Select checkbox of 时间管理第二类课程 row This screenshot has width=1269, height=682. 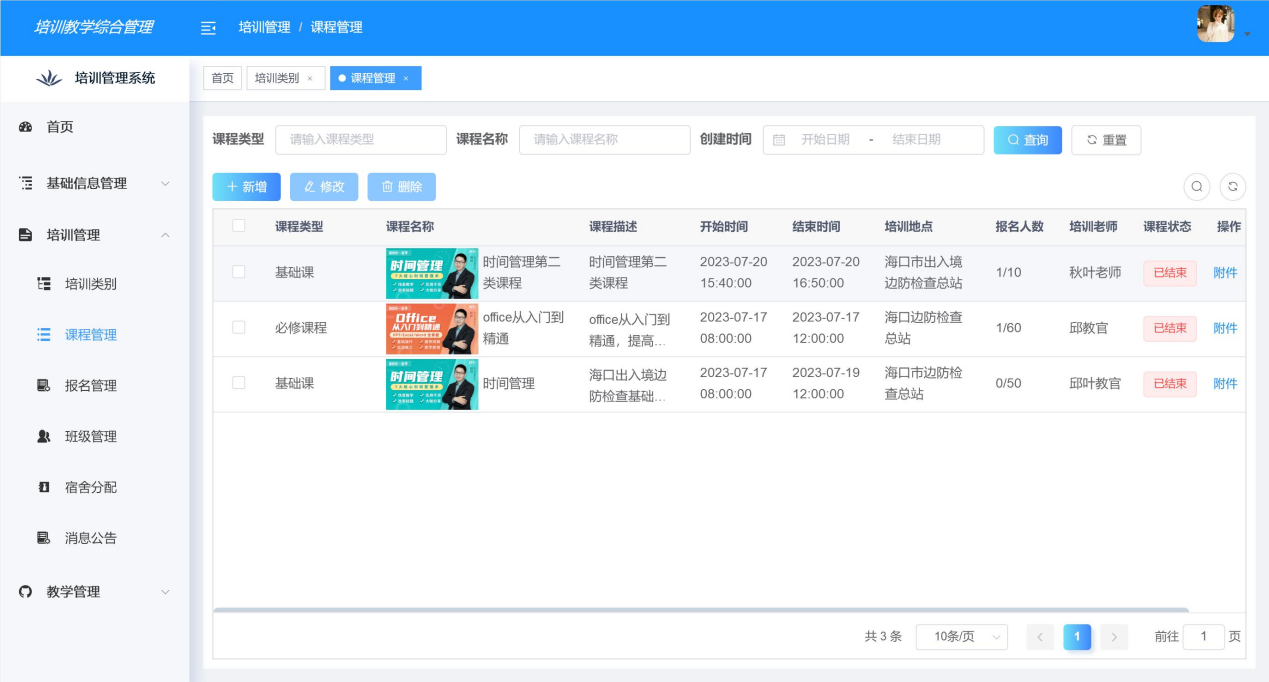(x=238, y=272)
